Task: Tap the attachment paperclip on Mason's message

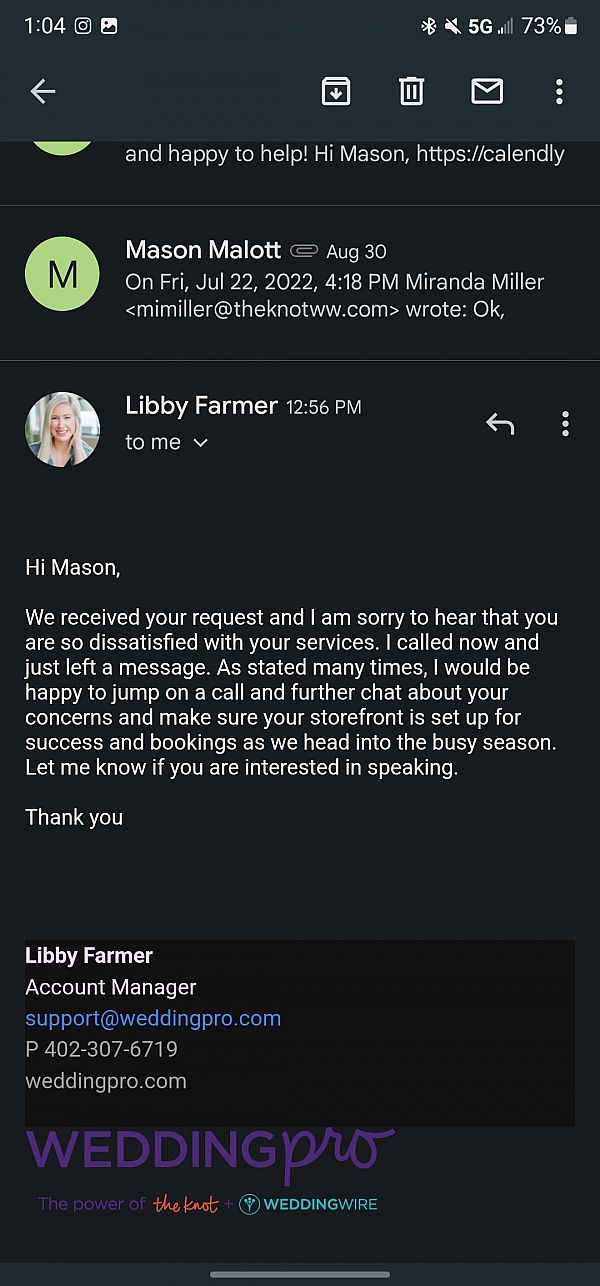Action: click(304, 251)
